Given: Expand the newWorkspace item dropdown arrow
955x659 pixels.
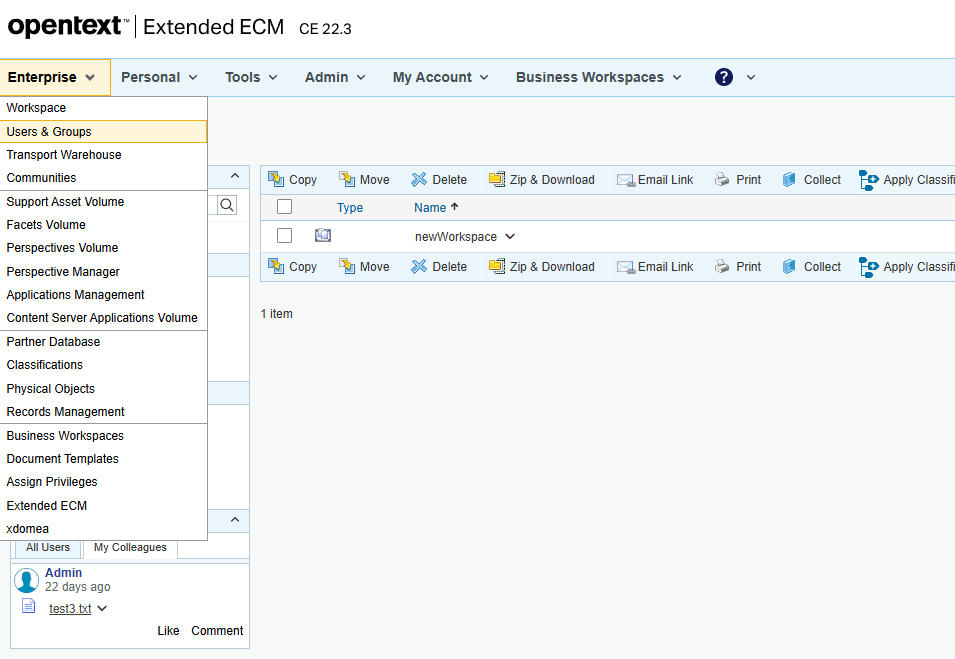Looking at the screenshot, I should [510, 237].
